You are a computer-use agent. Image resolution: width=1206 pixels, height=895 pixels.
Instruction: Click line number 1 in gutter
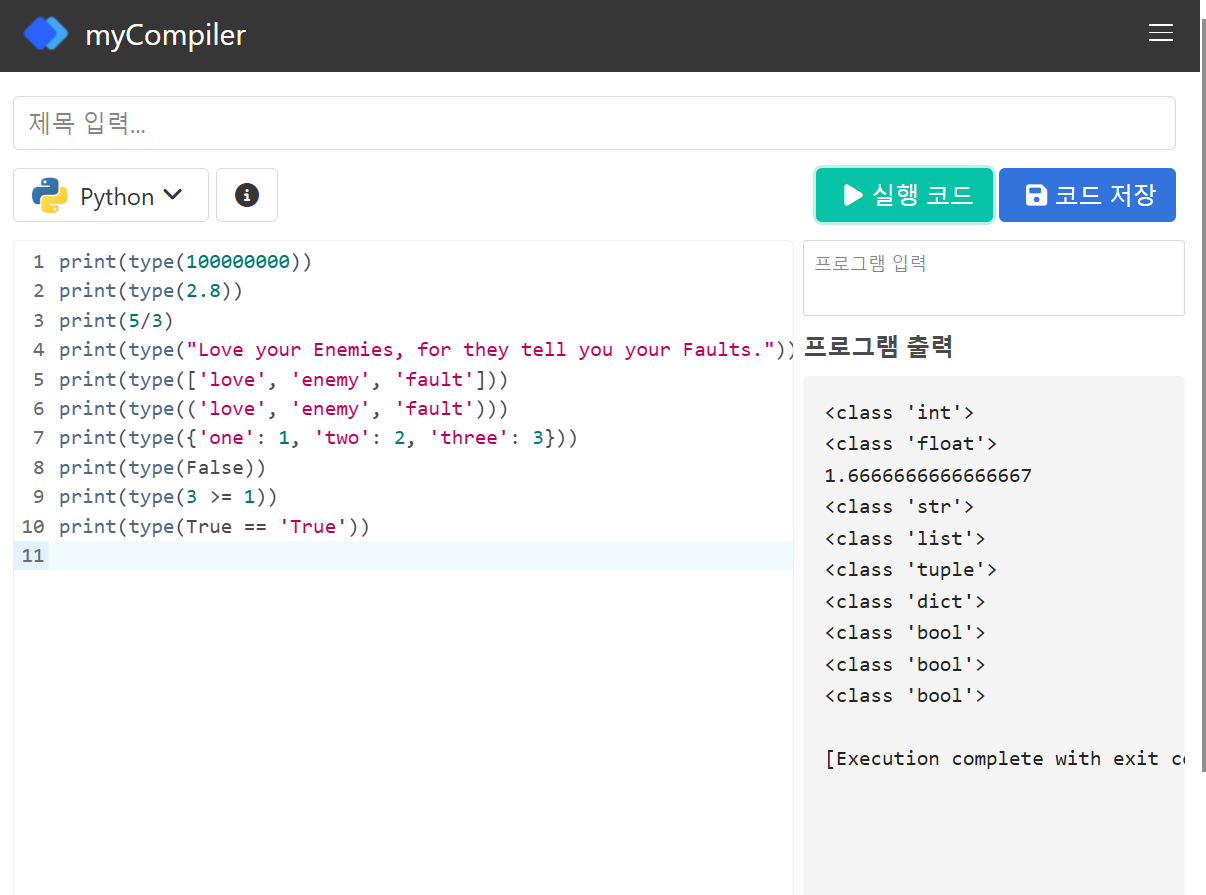tap(38, 262)
